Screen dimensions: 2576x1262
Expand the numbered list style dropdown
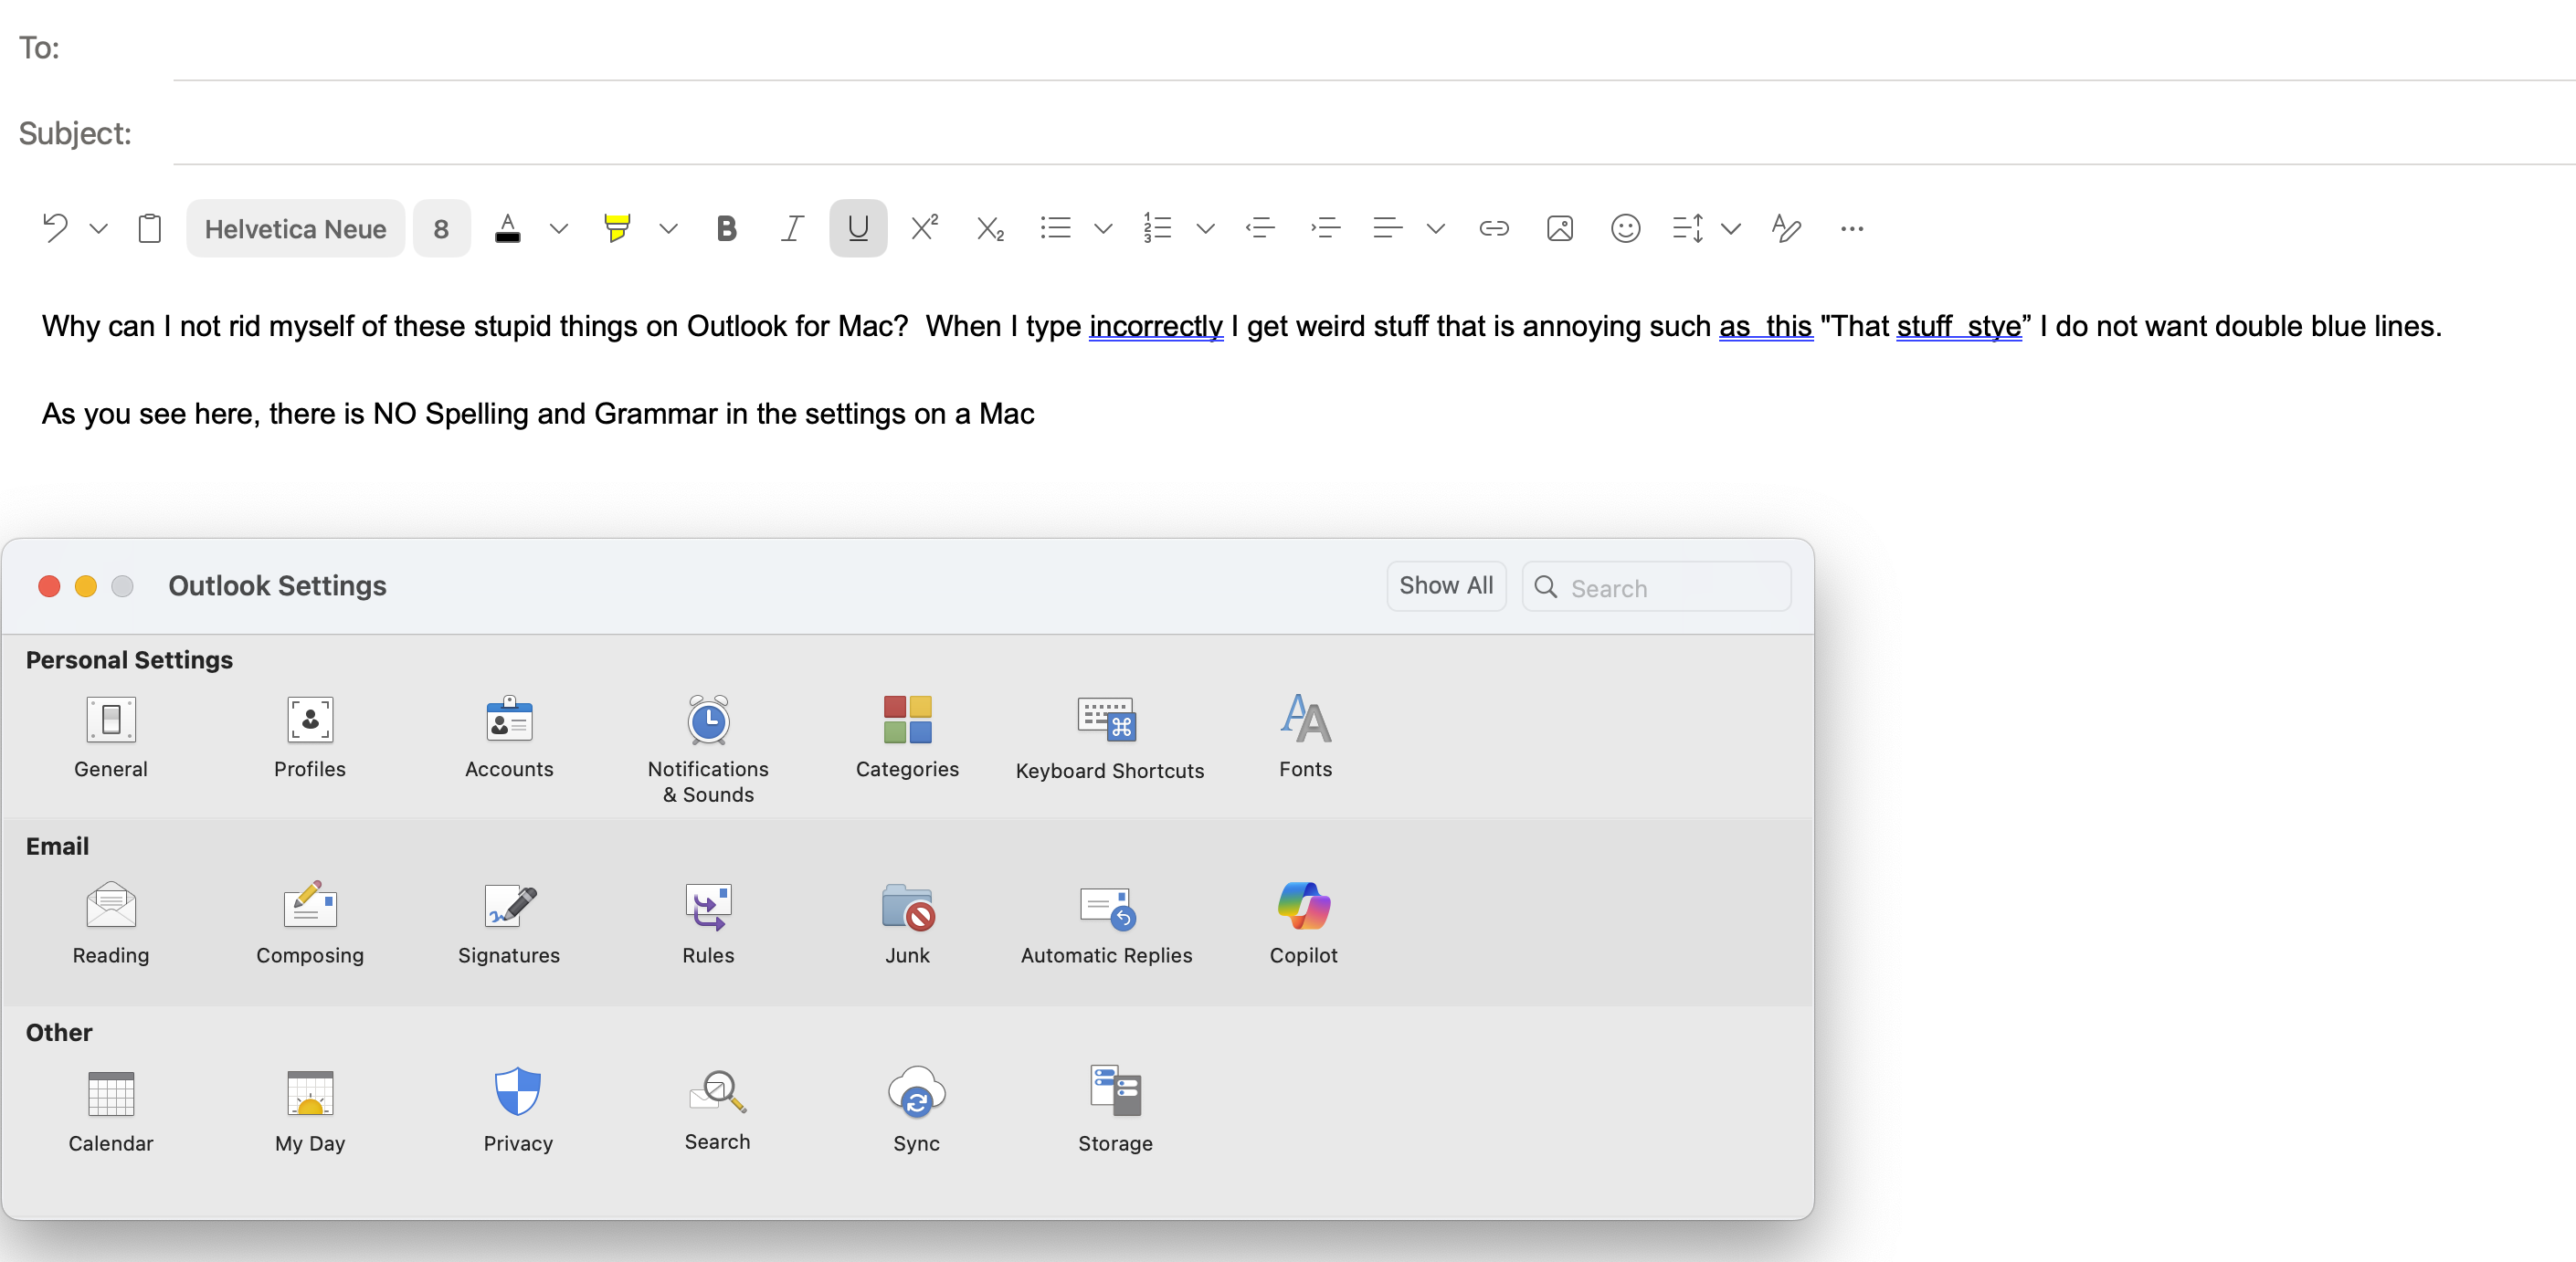point(1206,229)
